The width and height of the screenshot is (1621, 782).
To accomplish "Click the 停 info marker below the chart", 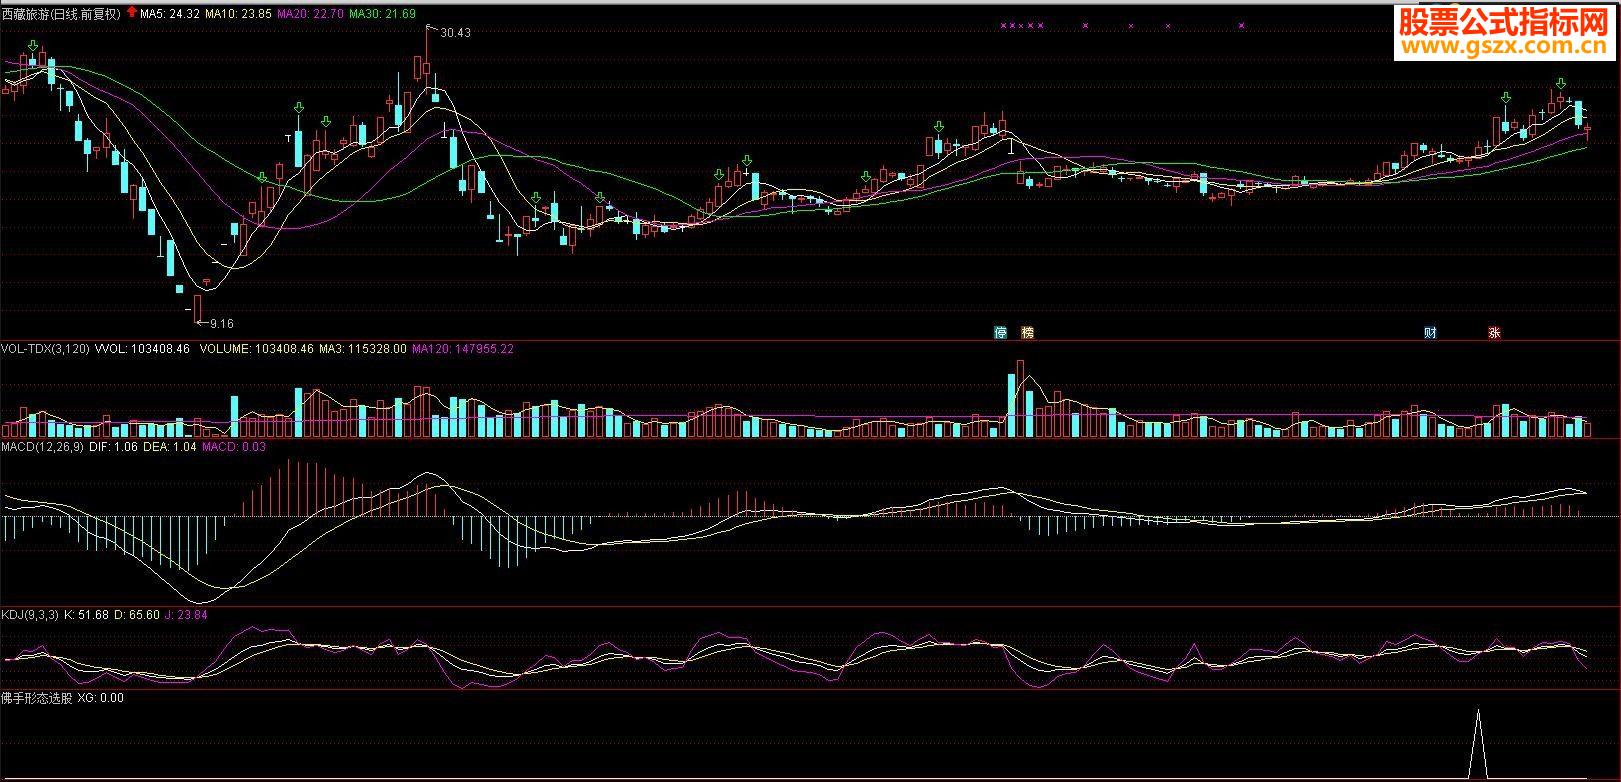I will point(1000,333).
